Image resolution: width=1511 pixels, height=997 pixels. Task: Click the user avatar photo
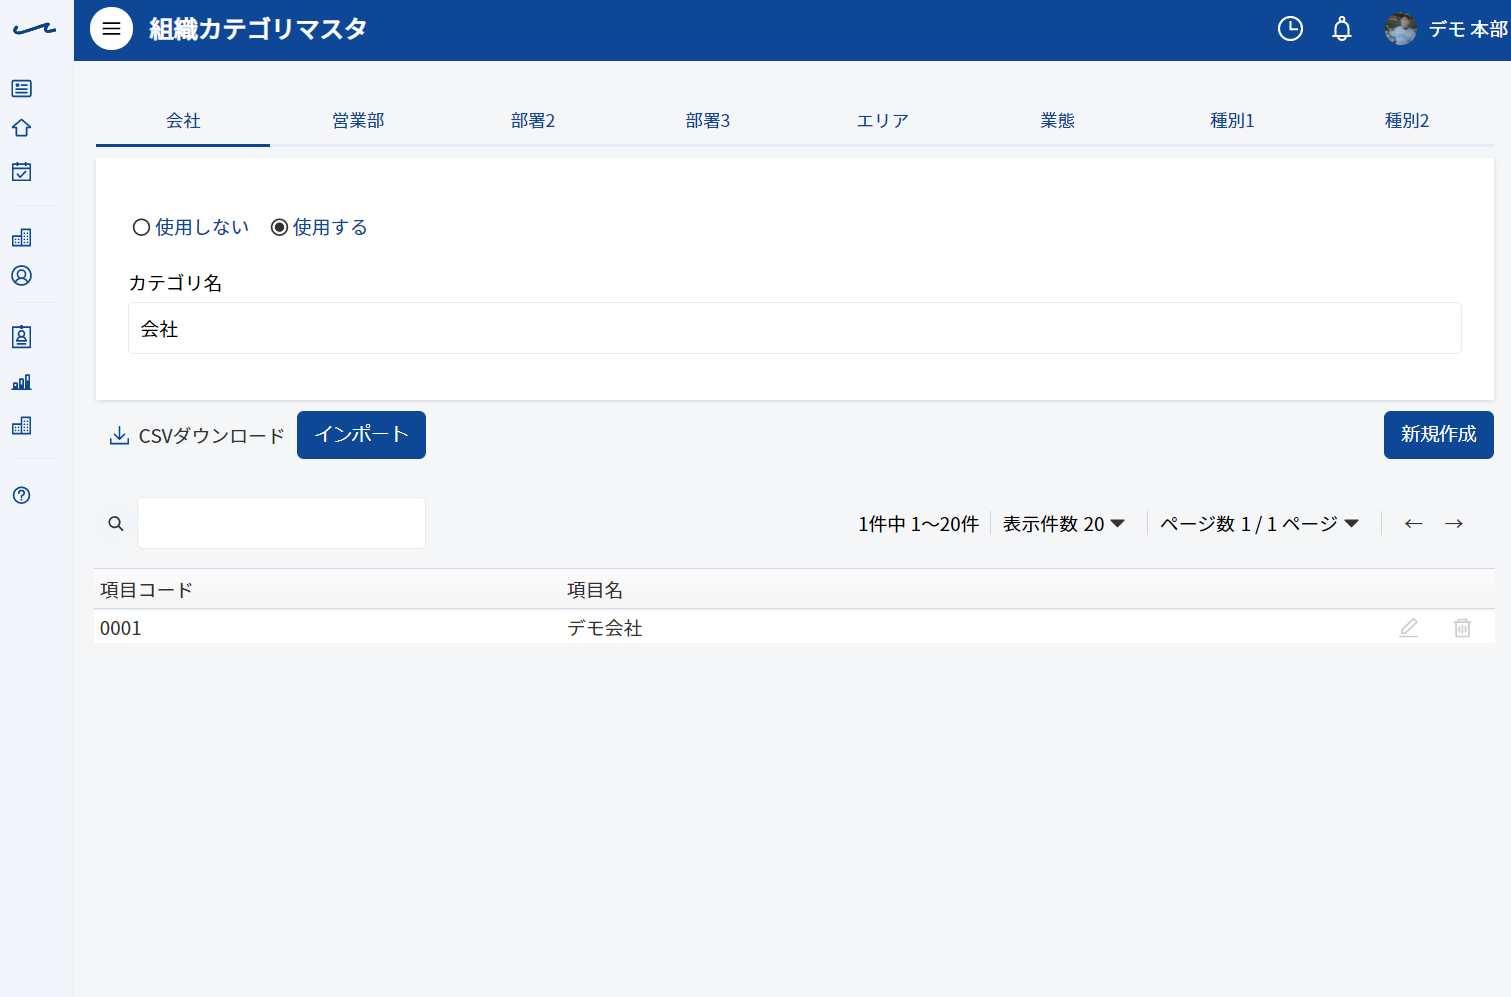pyautogui.click(x=1400, y=29)
